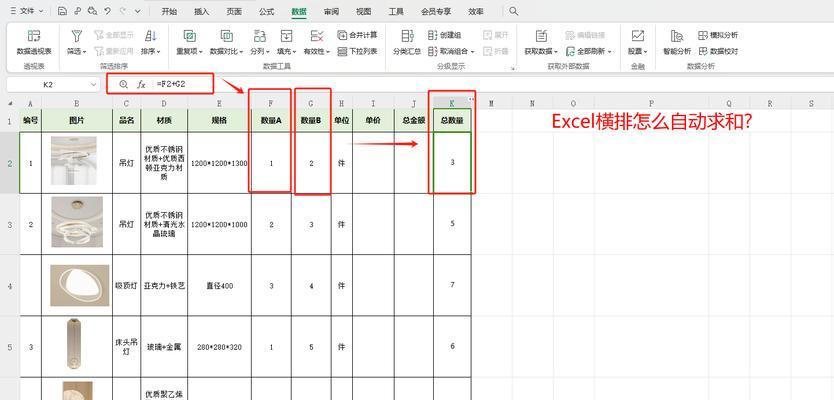
Task: Open the 文件 menu dropdown arrow
Action: point(41,11)
